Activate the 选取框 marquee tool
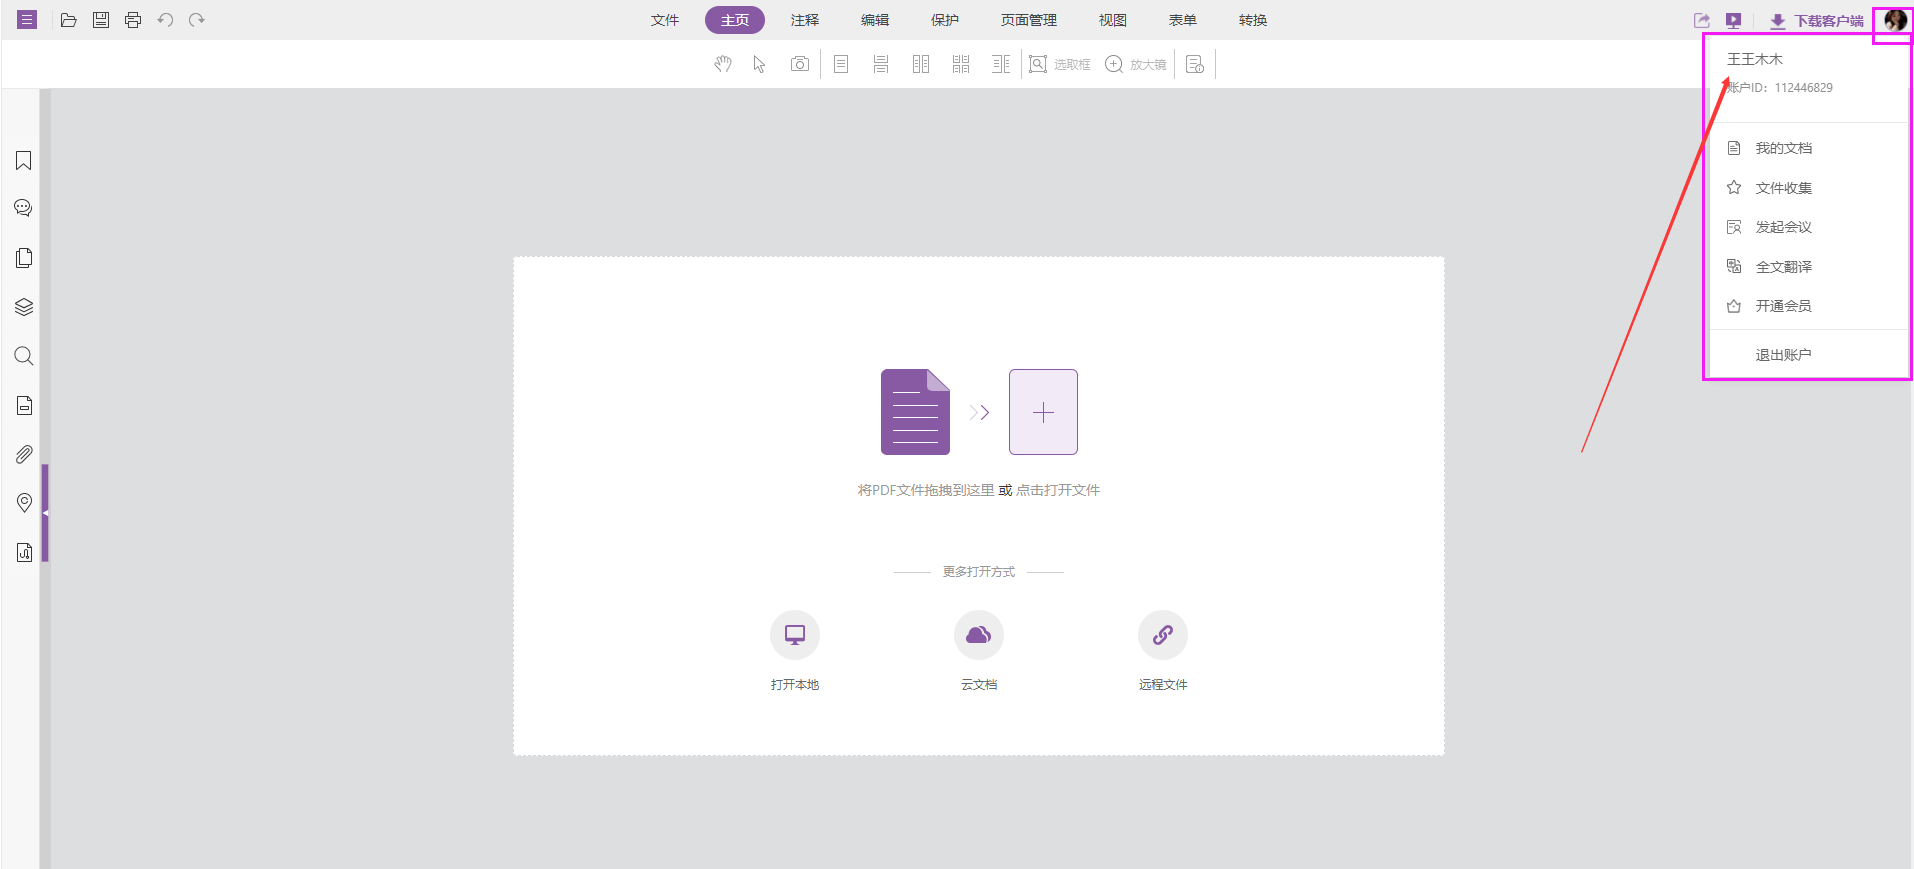The image size is (1914, 869). pos(1060,64)
